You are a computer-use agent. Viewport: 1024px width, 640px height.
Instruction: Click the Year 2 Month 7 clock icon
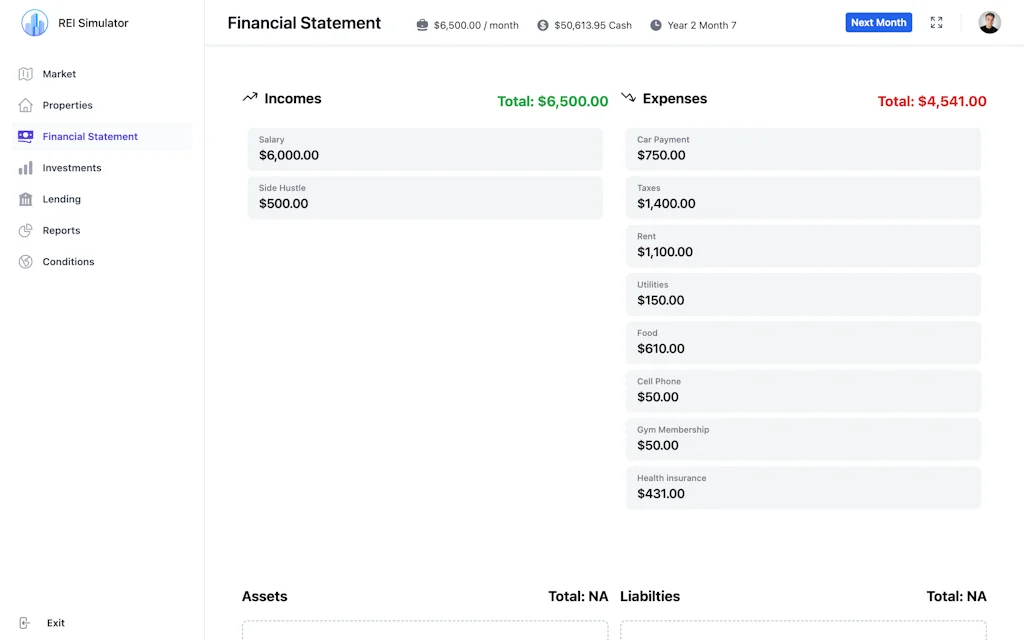pos(655,26)
